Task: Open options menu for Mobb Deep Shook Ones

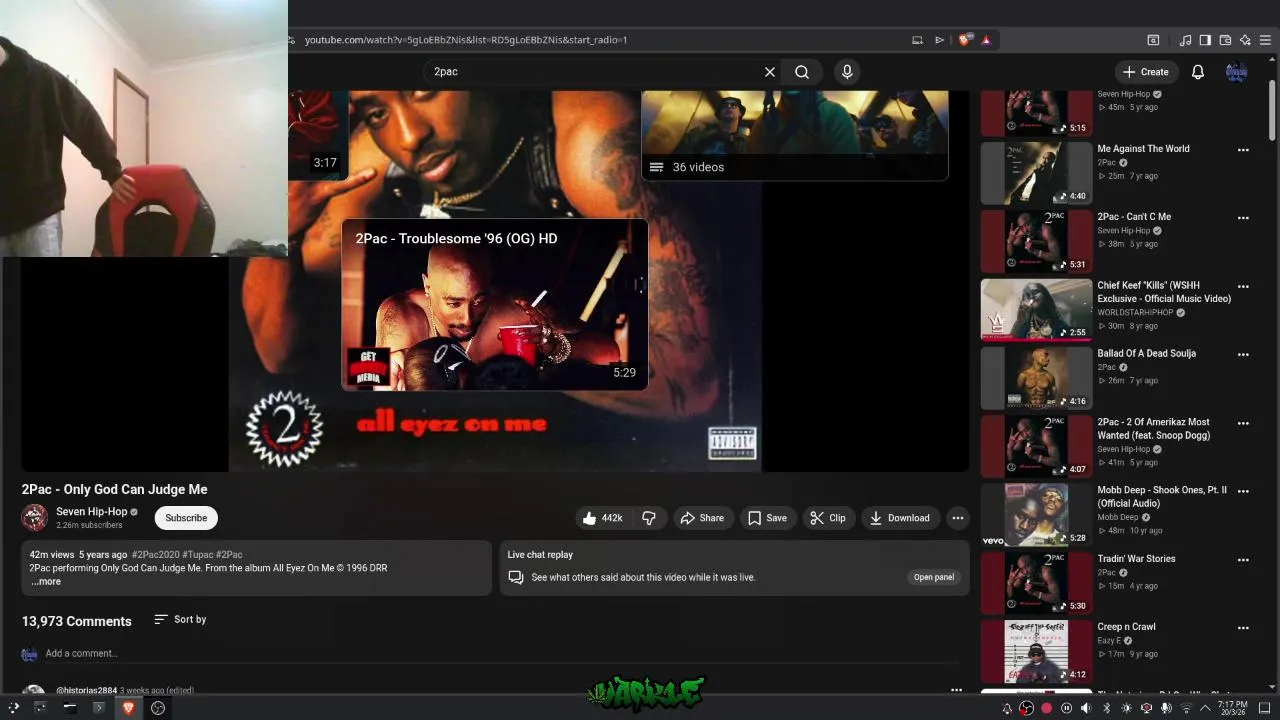Action: [x=1243, y=492]
